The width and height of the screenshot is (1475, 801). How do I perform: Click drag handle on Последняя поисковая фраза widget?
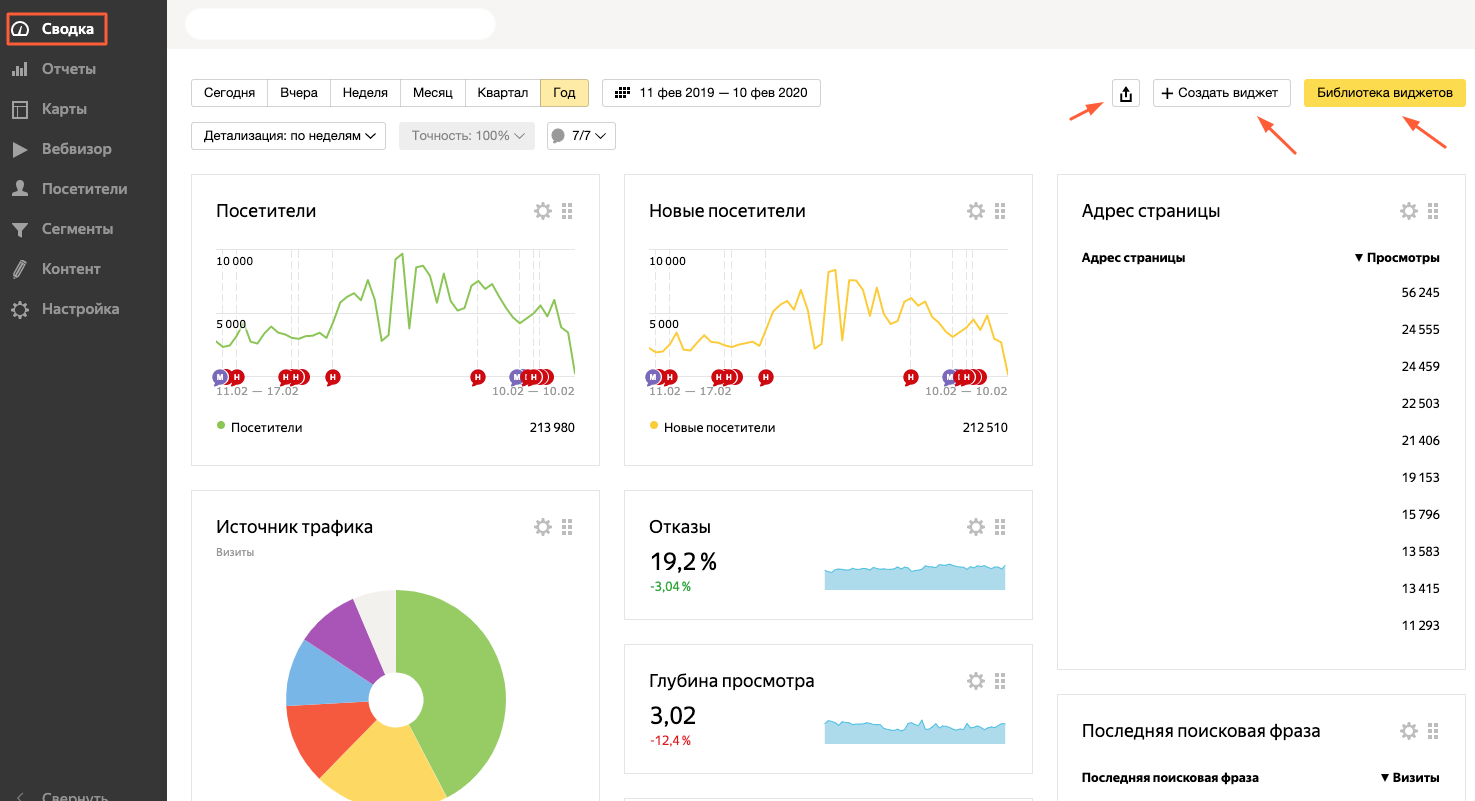(x=1433, y=731)
